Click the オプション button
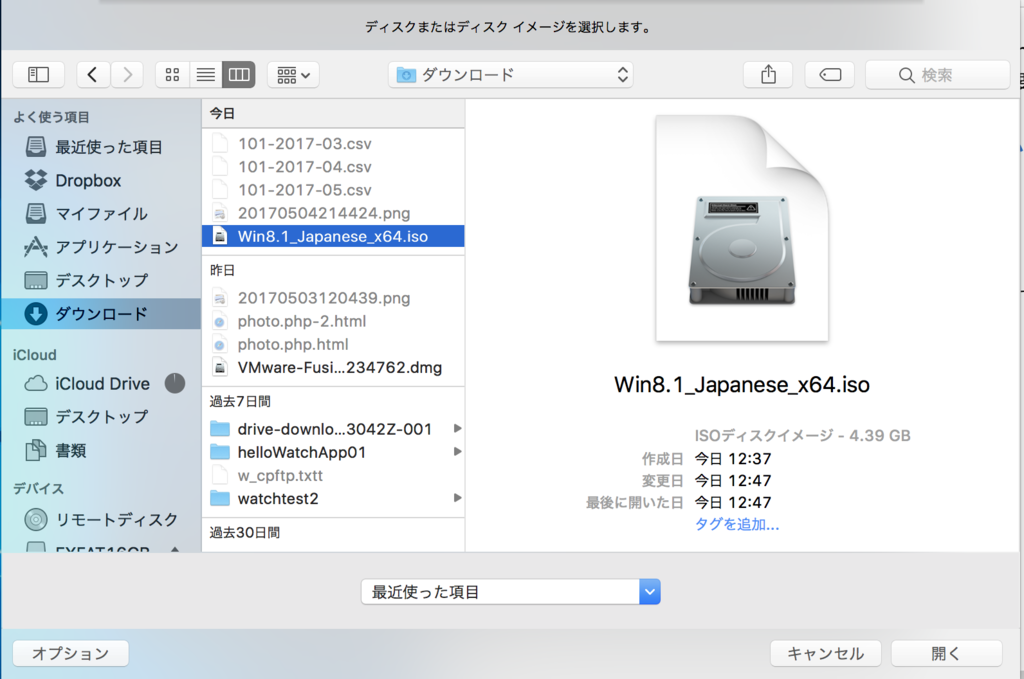 71,654
